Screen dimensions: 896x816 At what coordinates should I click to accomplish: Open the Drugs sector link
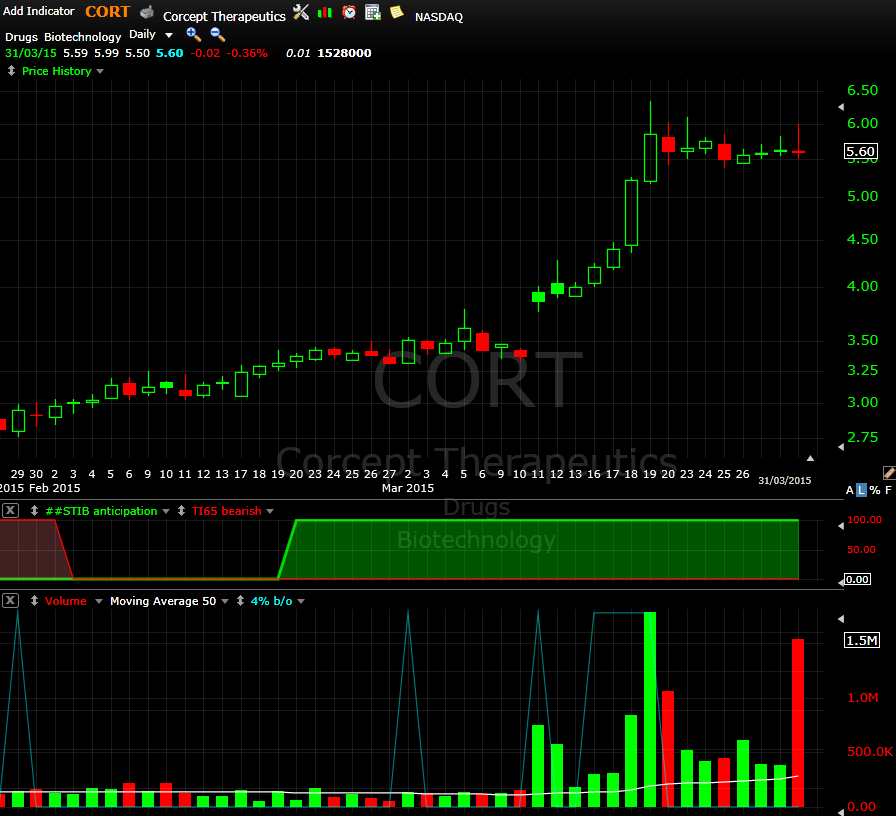pyautogui.click(x=21, y=37)
